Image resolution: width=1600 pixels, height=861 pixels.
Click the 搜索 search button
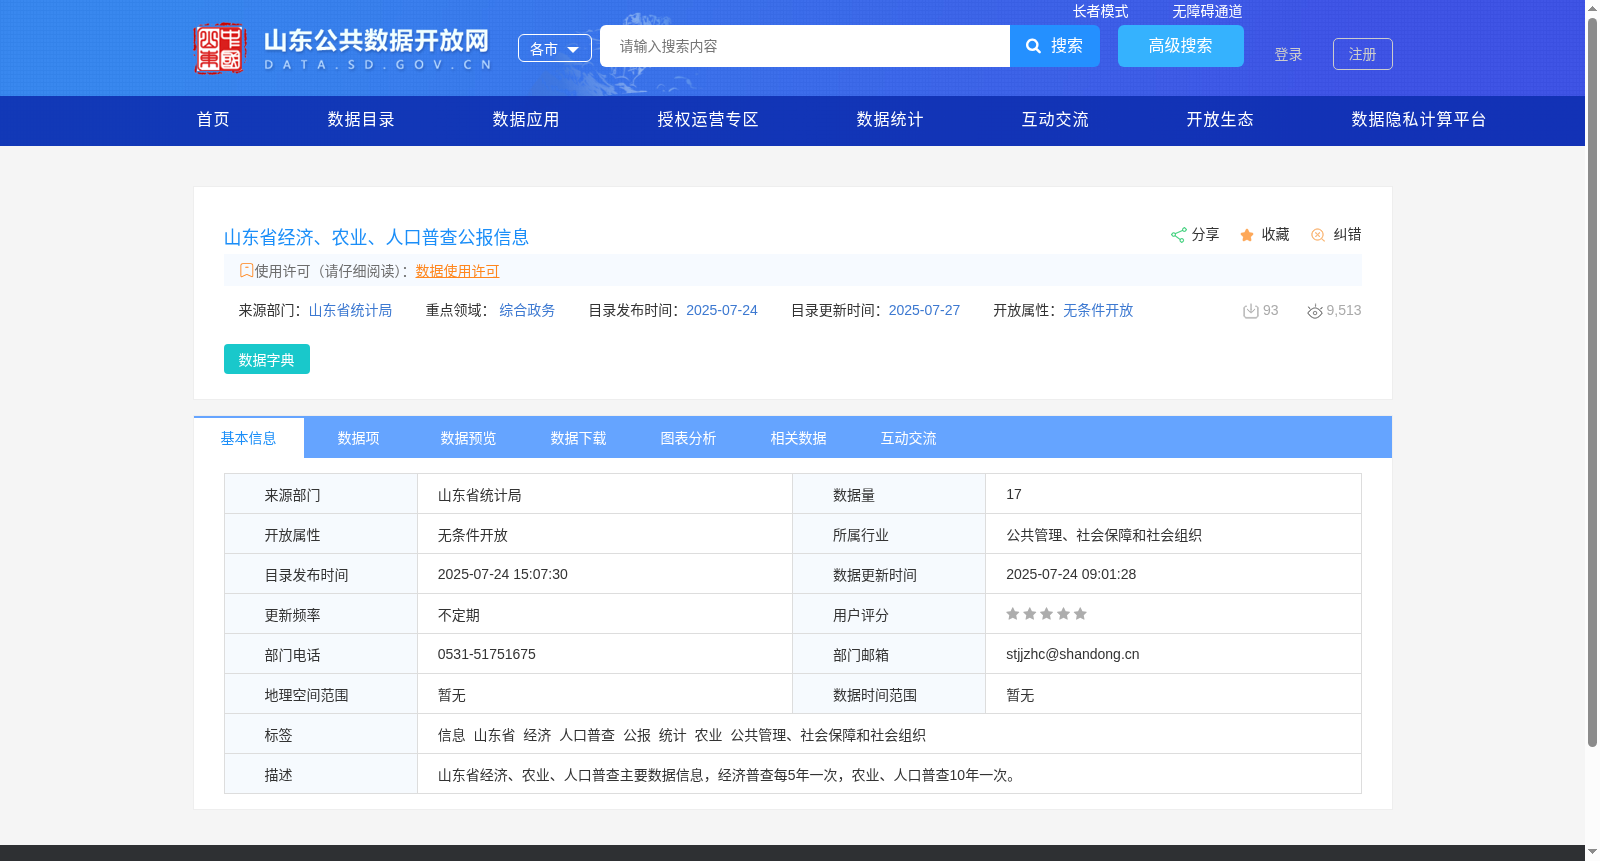1055,46
